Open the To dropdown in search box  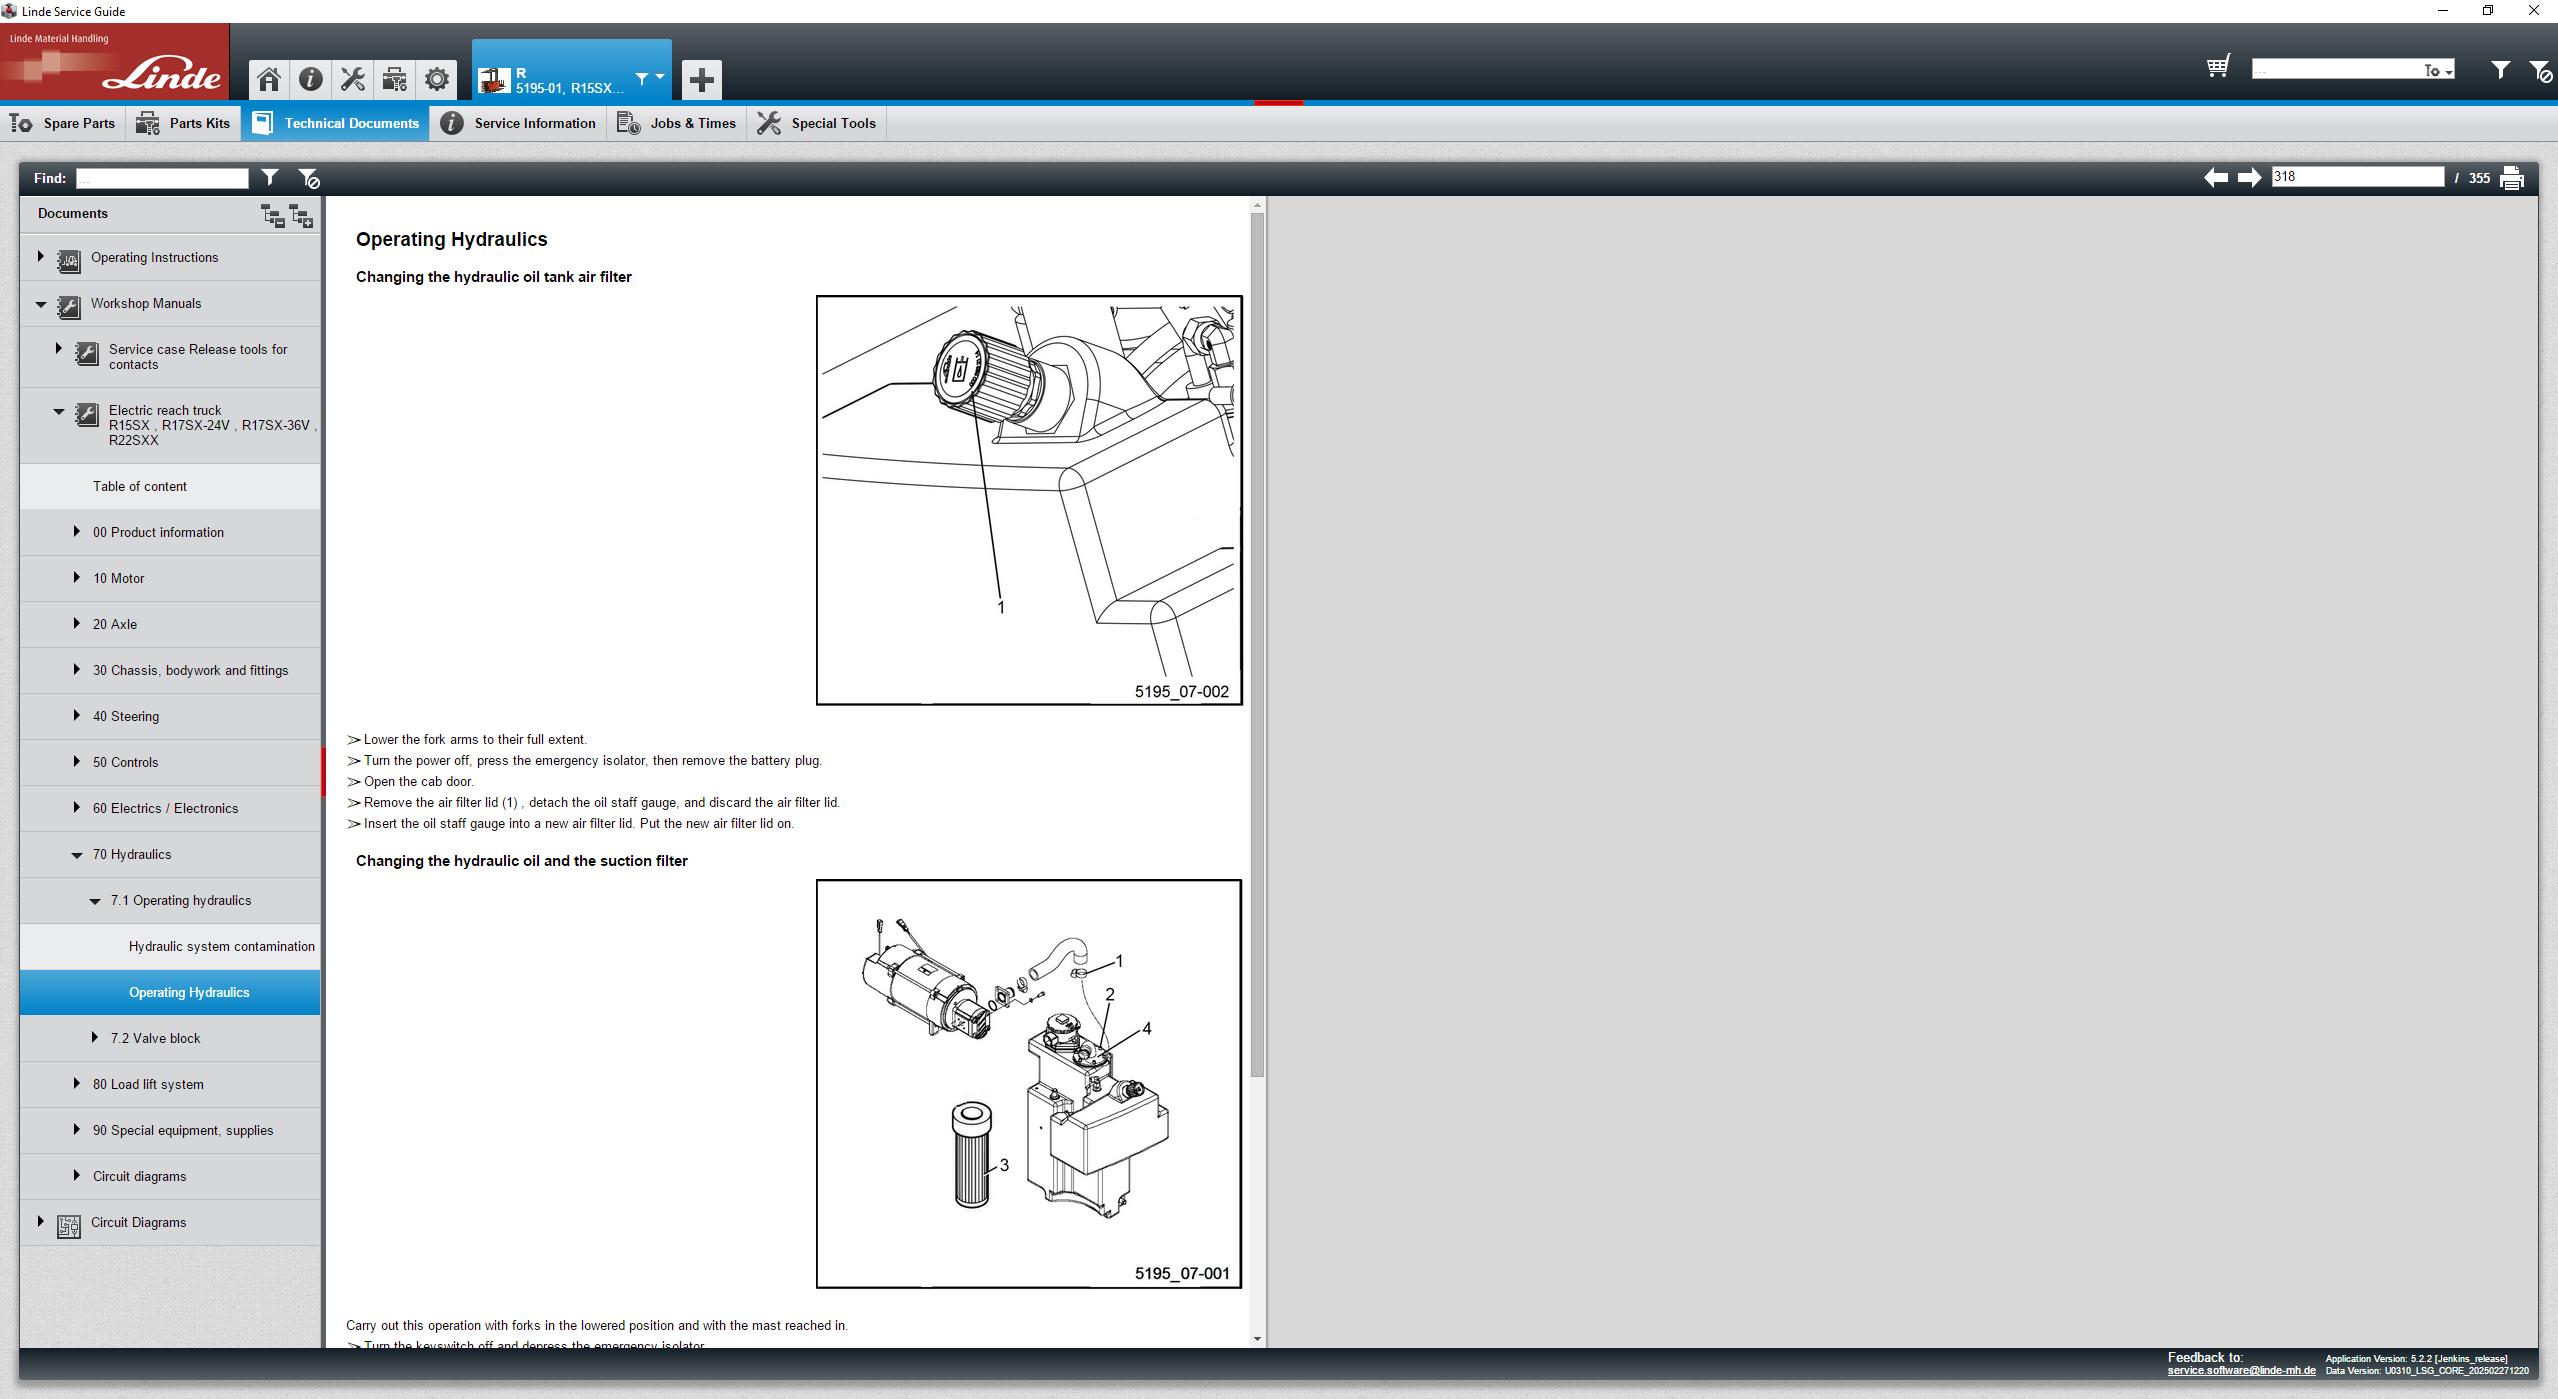pos(2437,70)
